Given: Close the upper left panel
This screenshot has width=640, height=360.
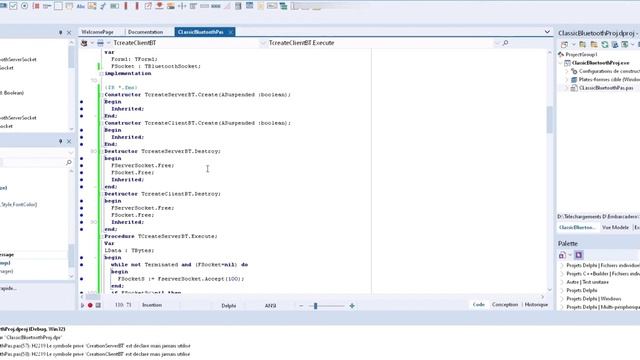Looking at the screenshot, I should click(69, 32).
